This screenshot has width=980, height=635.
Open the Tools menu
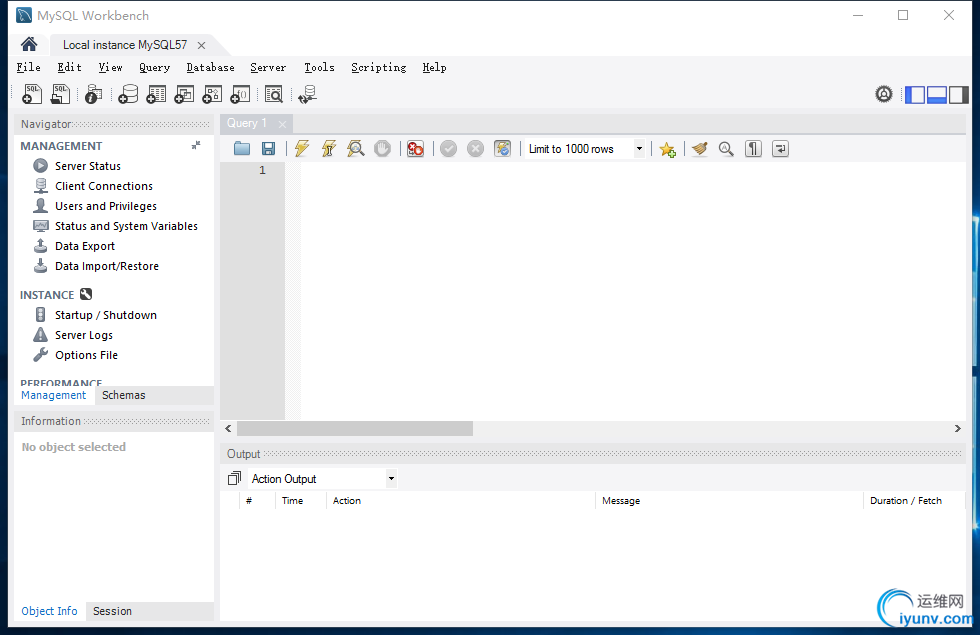point(319,68)
